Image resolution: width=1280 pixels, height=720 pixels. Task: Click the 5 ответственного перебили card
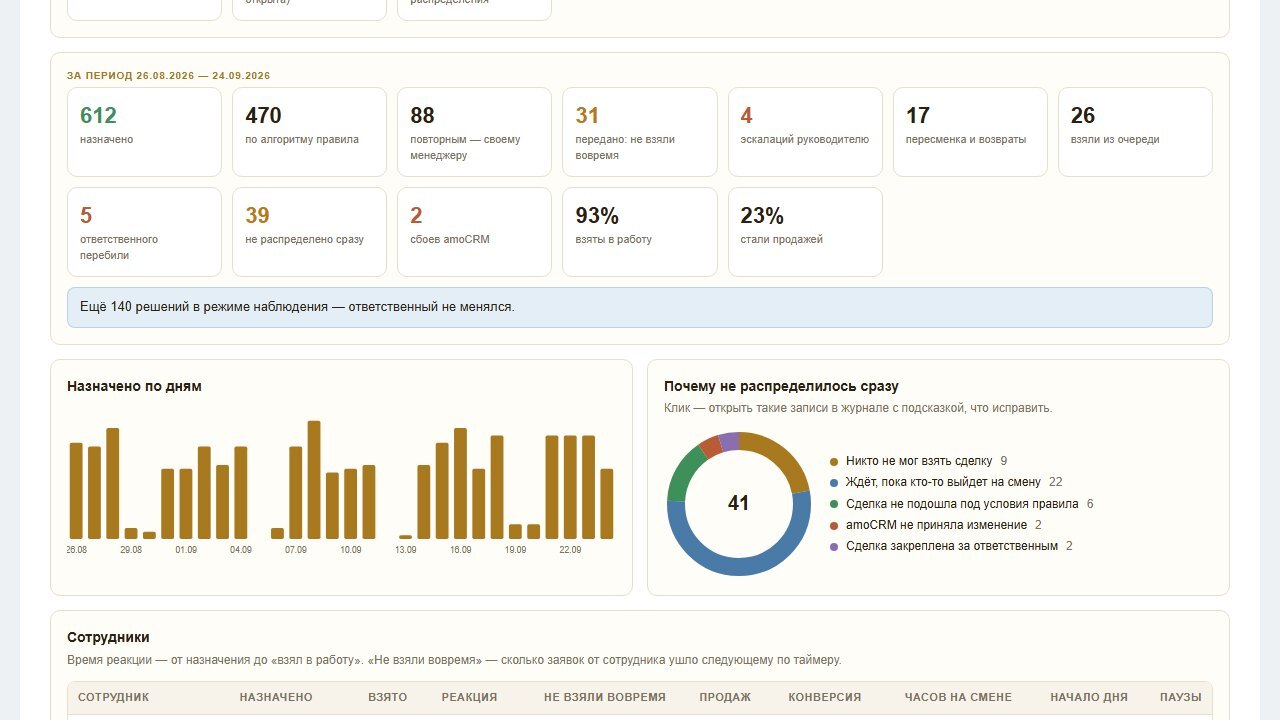[144, 232]
